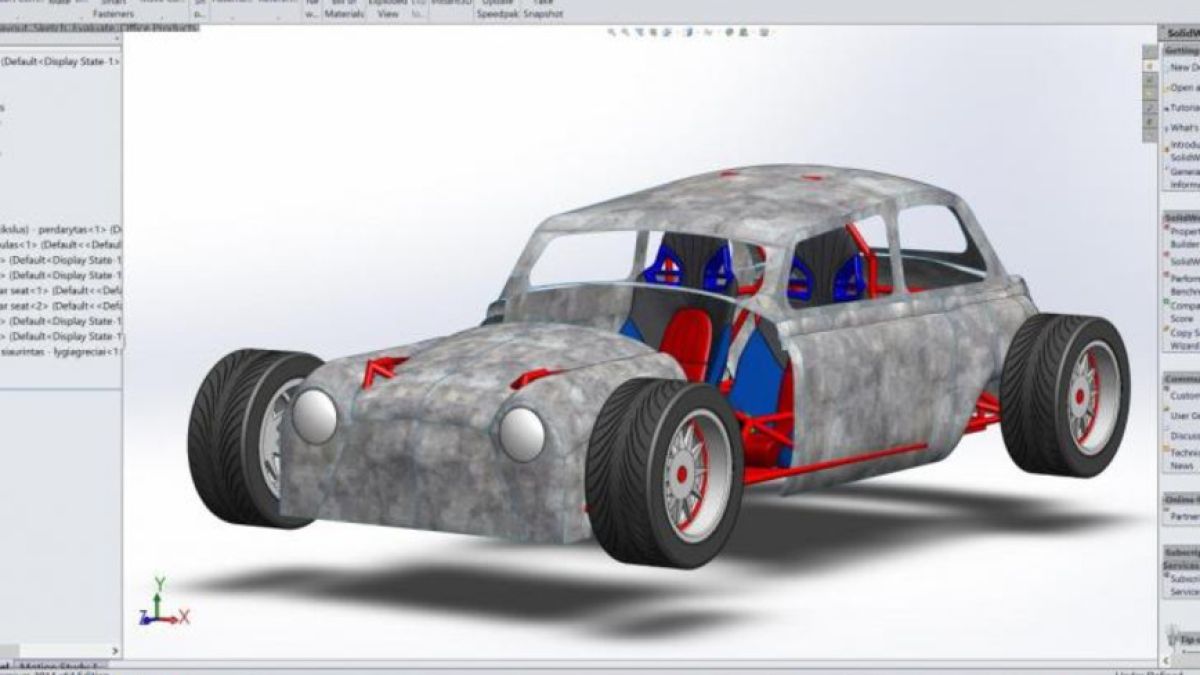Click the Take Snapshot button

point(543,9)
